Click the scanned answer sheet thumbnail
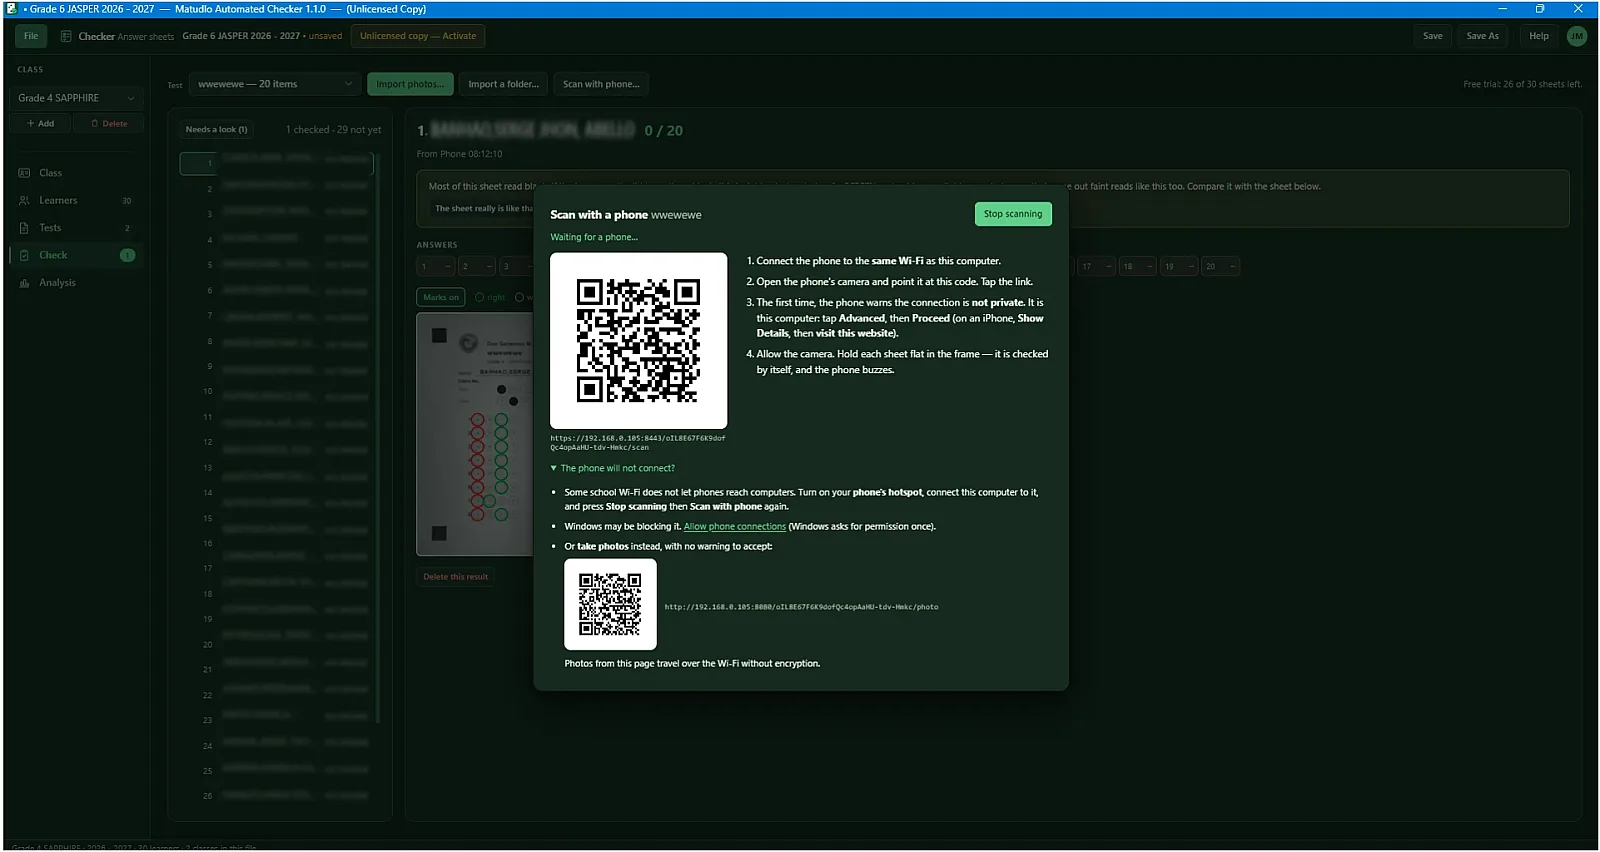 pos(475,434)
